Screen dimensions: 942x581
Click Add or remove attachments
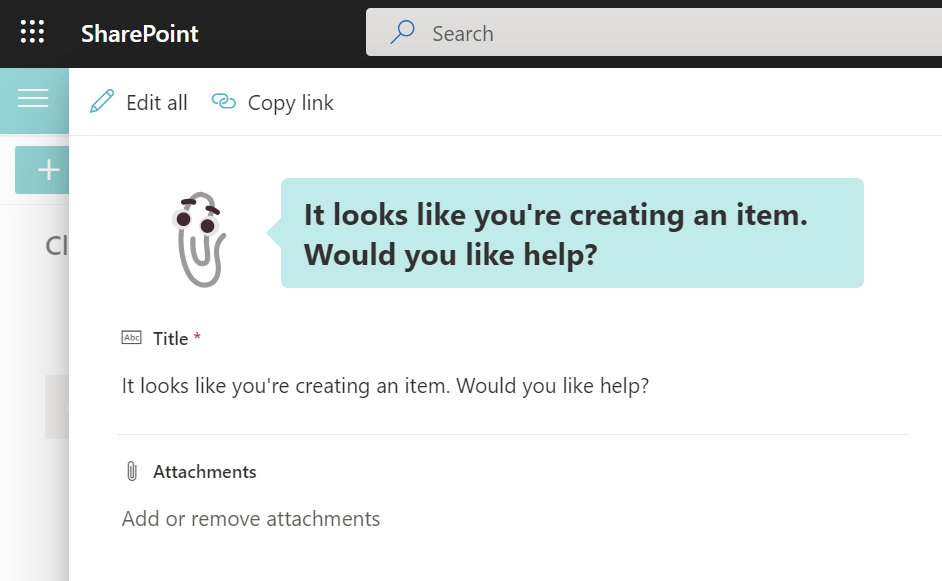251,519
